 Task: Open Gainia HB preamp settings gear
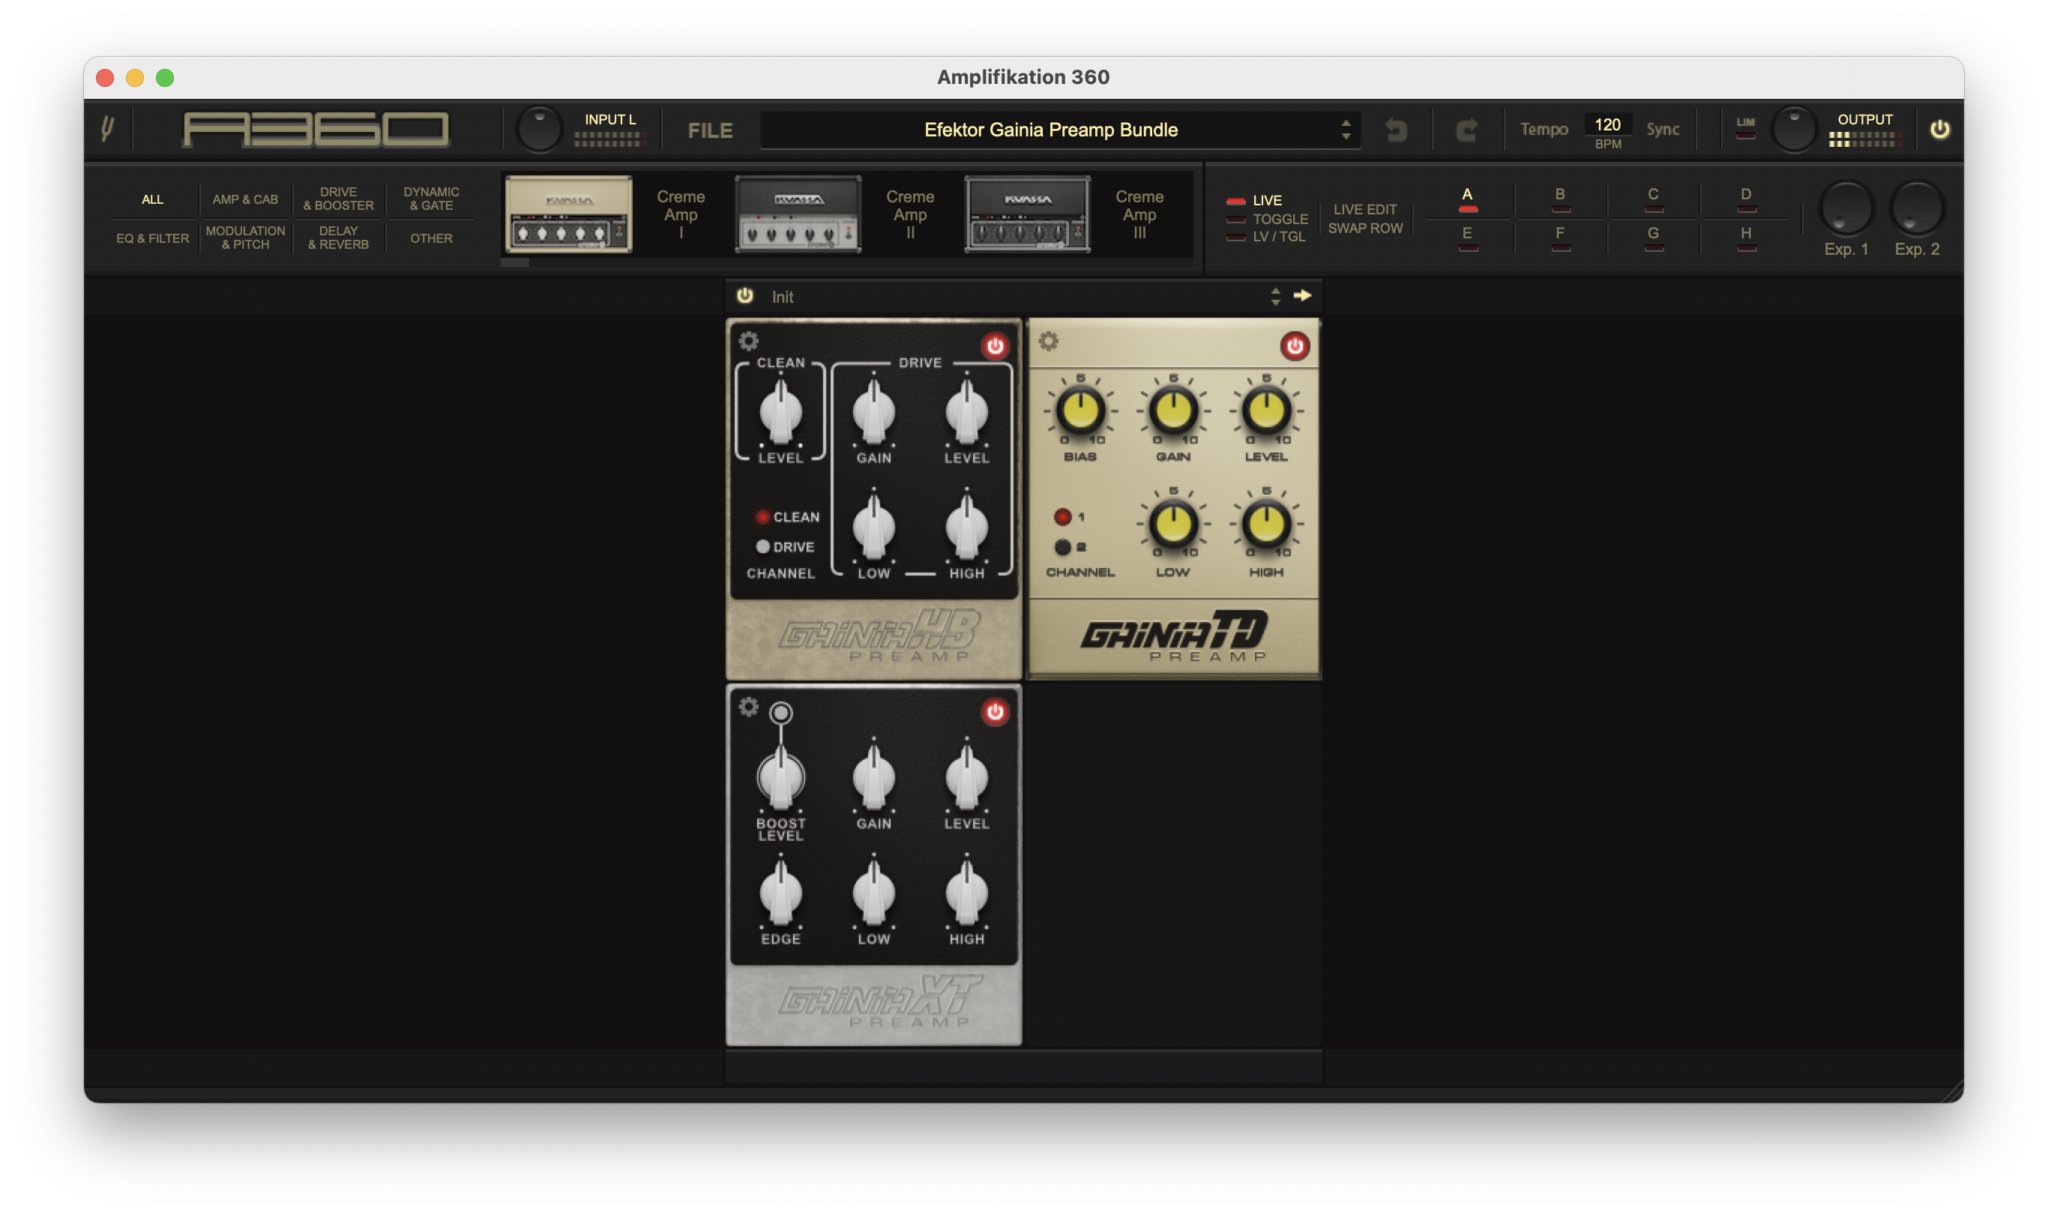(x=748, y=341)
